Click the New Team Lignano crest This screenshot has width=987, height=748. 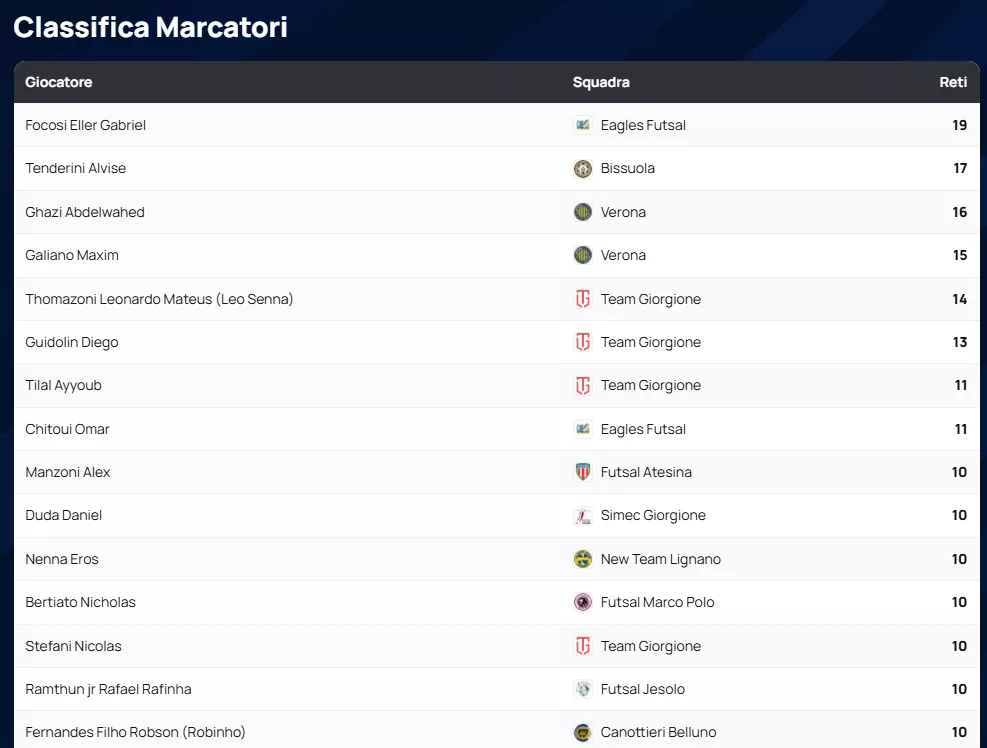(x=582, y=559)
